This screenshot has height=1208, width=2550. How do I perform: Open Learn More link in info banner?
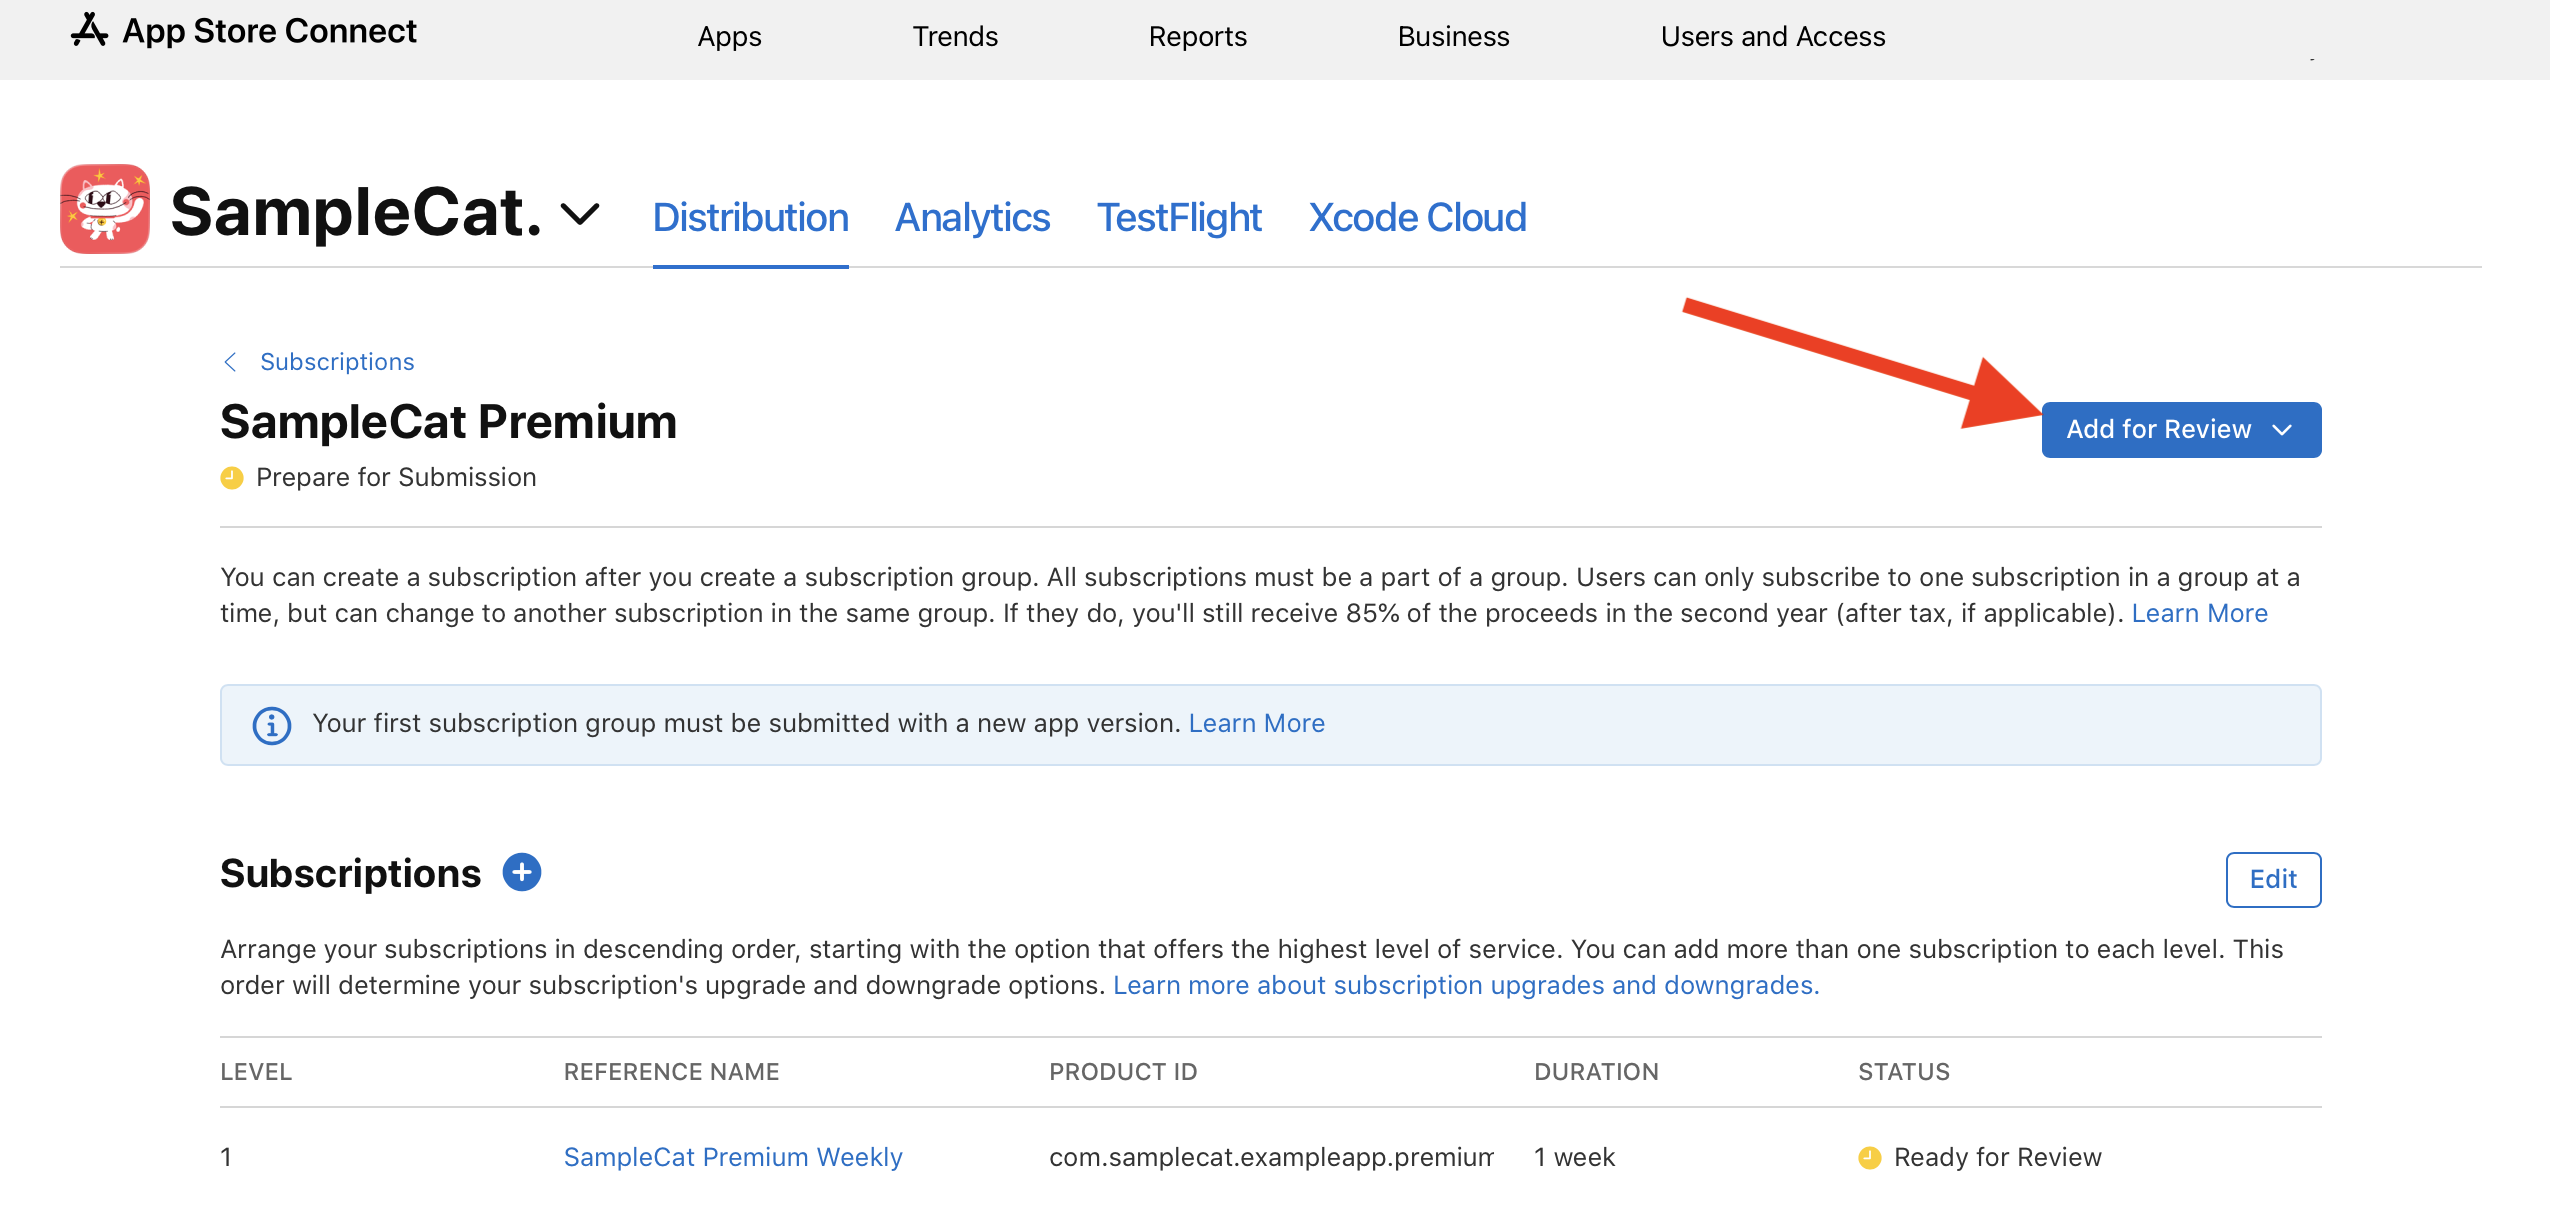coord(1256,723)
